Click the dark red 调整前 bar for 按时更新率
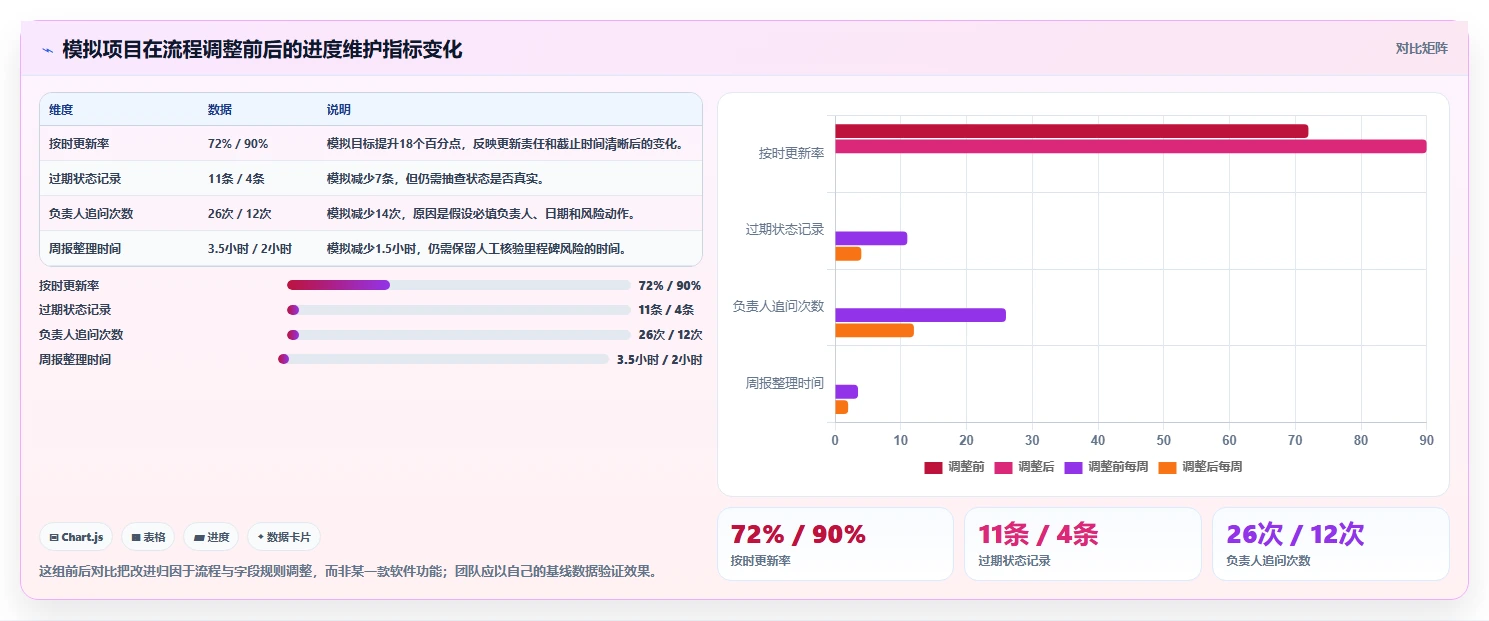The width and height of the screenshot is (1489, 621). 1071,131
